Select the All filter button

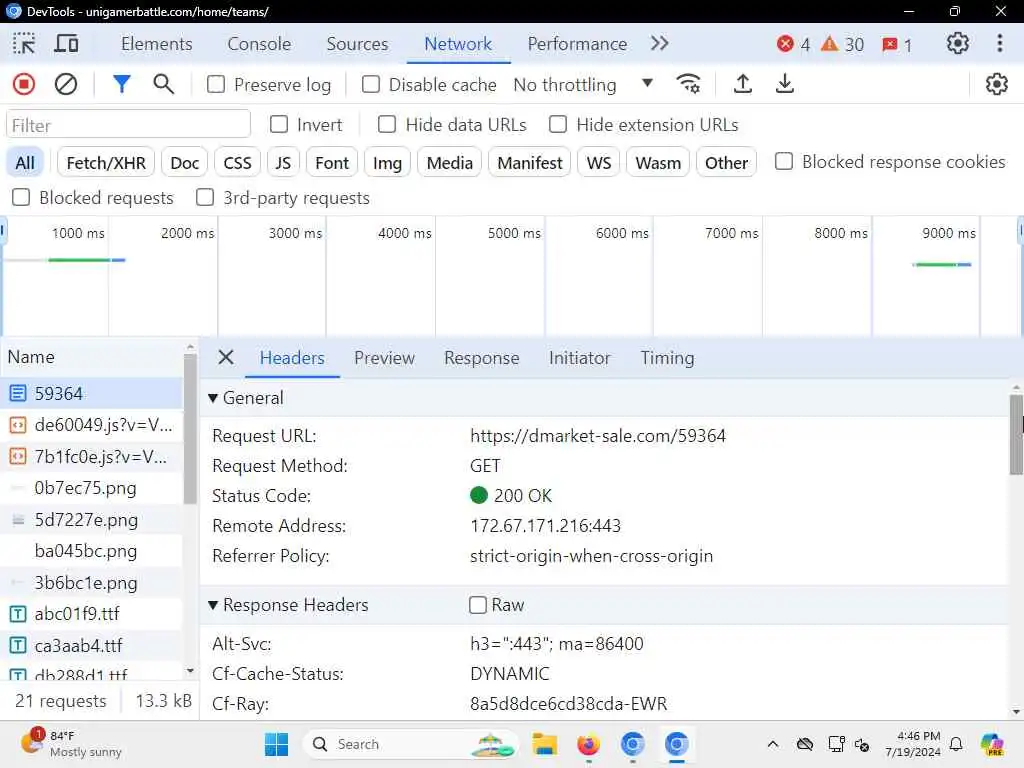coord(25,163)
